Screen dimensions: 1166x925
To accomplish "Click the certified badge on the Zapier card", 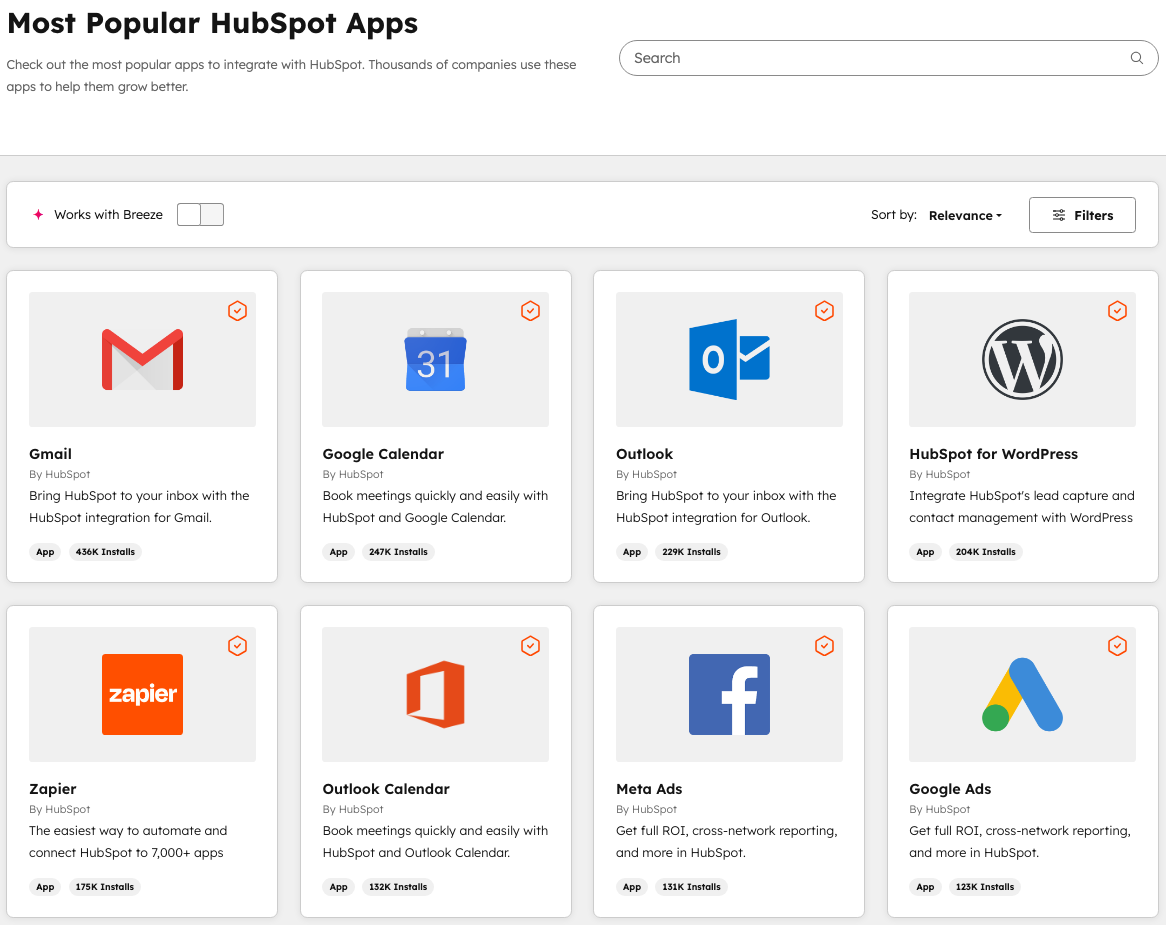I will [x=237, y=646].
